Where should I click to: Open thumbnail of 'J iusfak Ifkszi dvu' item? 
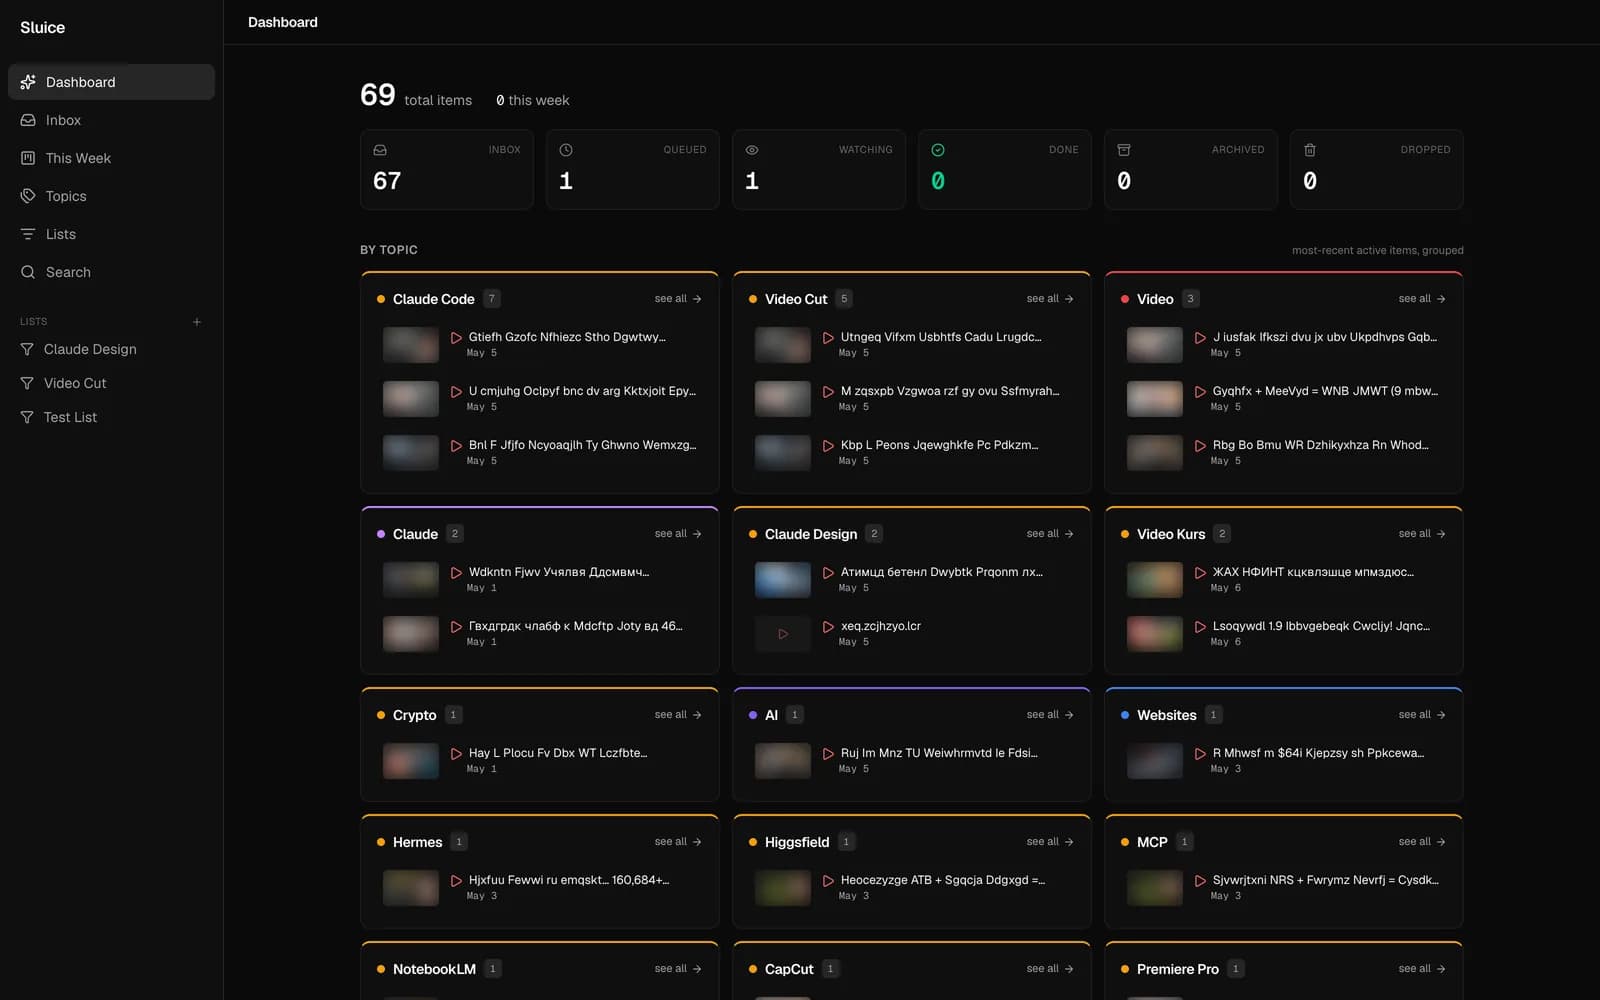click(x=1155, y=345)
